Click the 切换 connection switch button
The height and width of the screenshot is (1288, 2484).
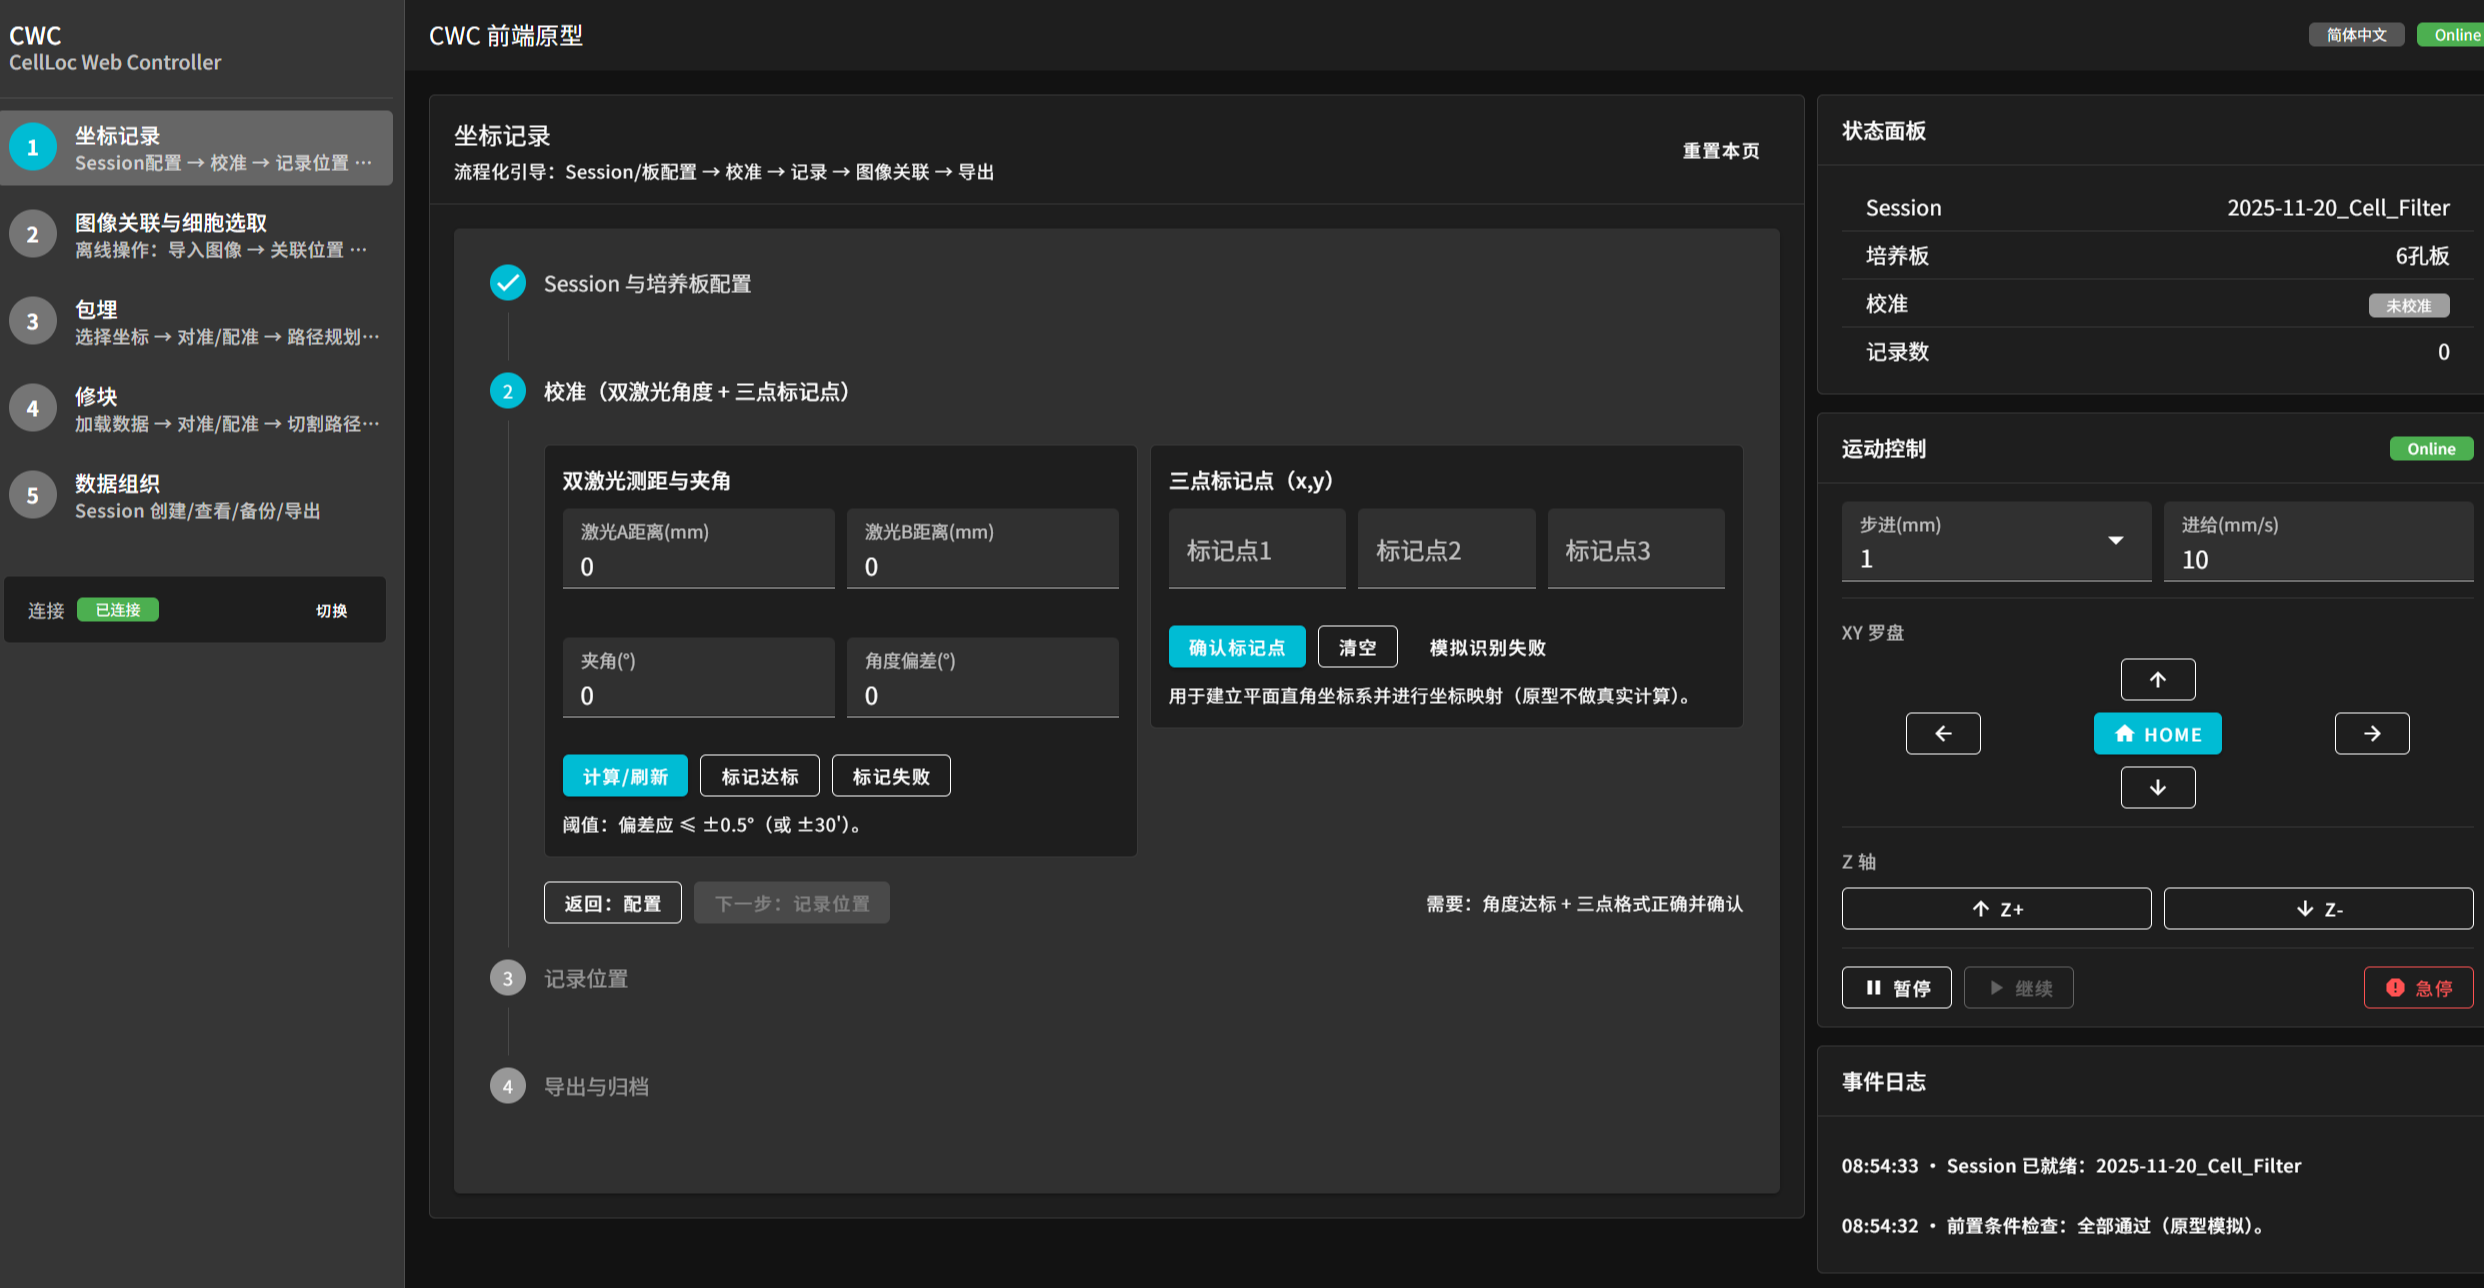331,610
